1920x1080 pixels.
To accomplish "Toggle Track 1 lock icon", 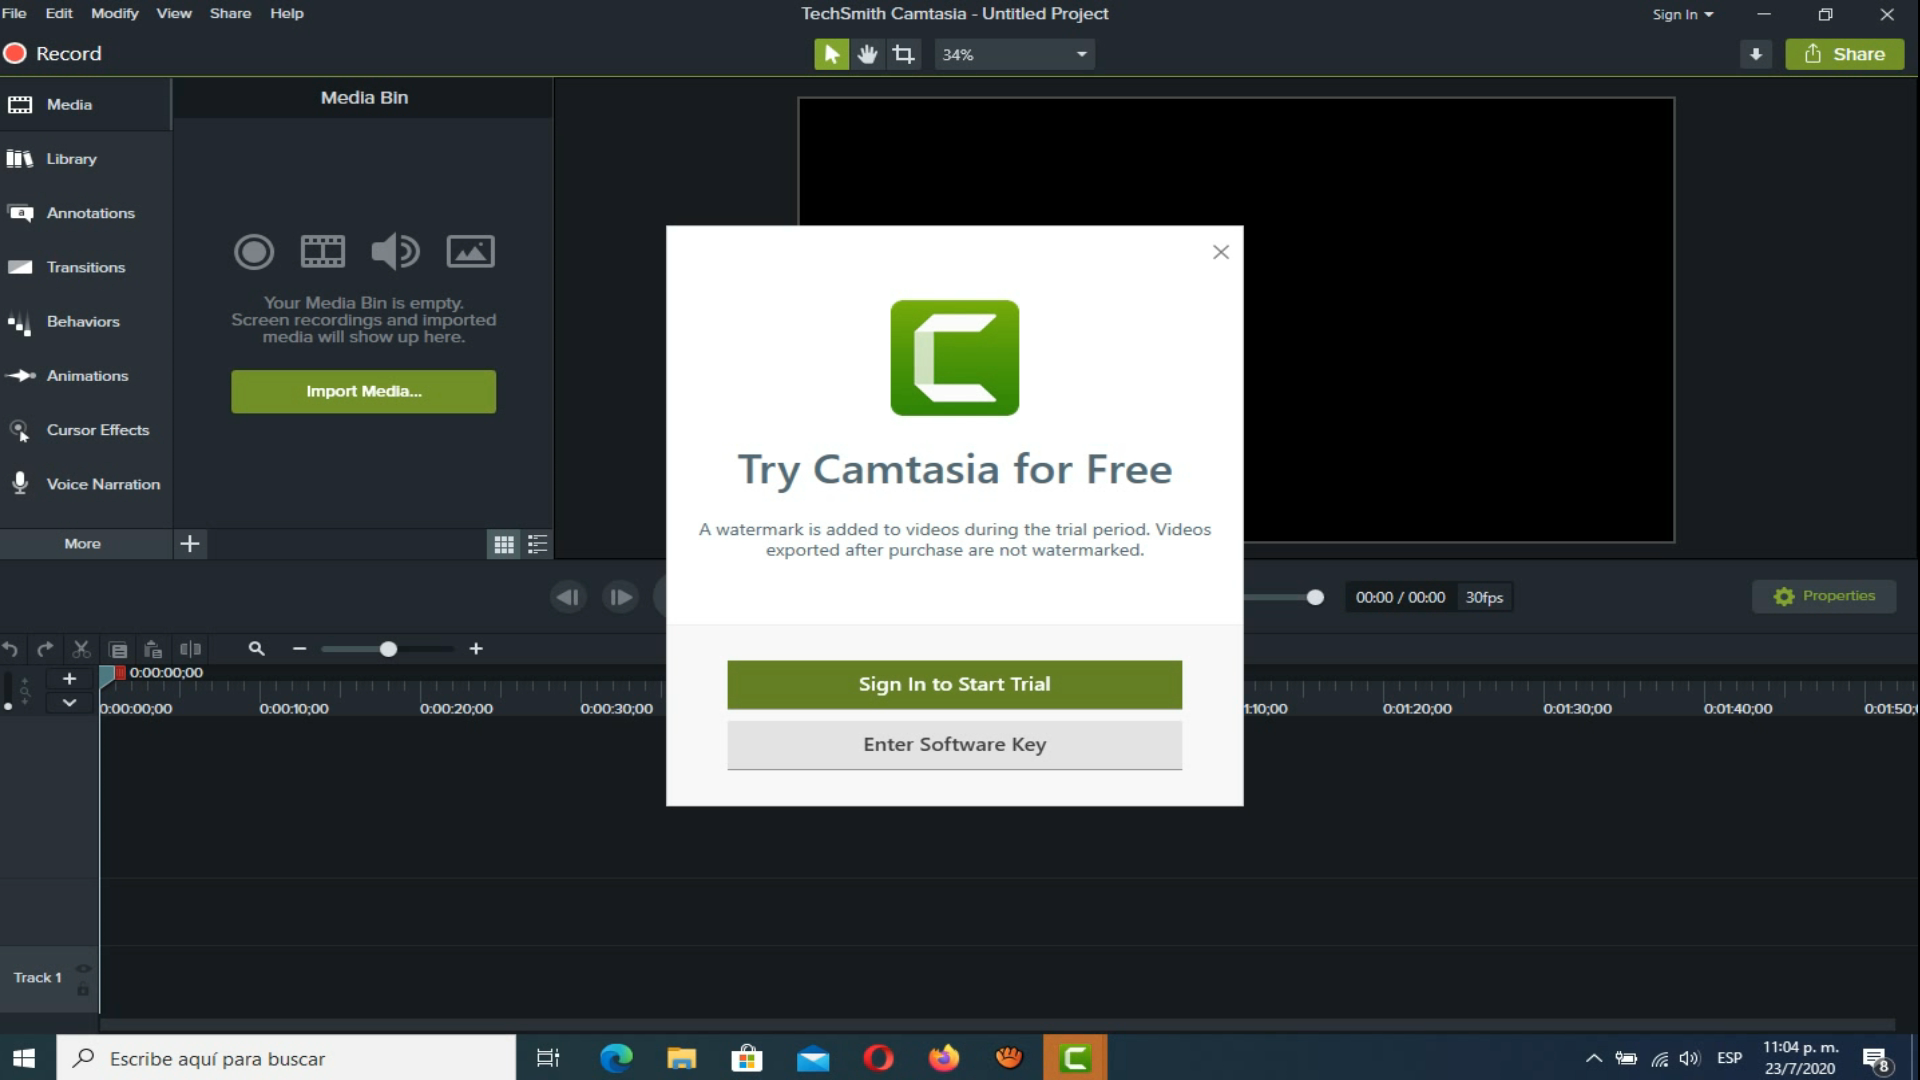I will (83, 989).
